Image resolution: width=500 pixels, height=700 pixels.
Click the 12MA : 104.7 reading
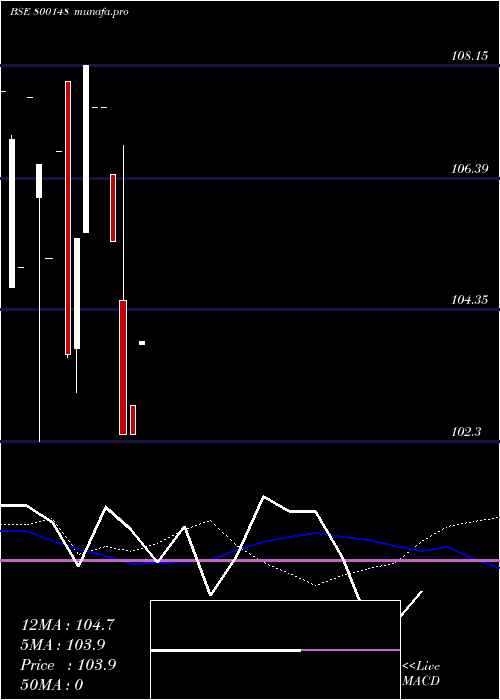(x=68, y=625)
